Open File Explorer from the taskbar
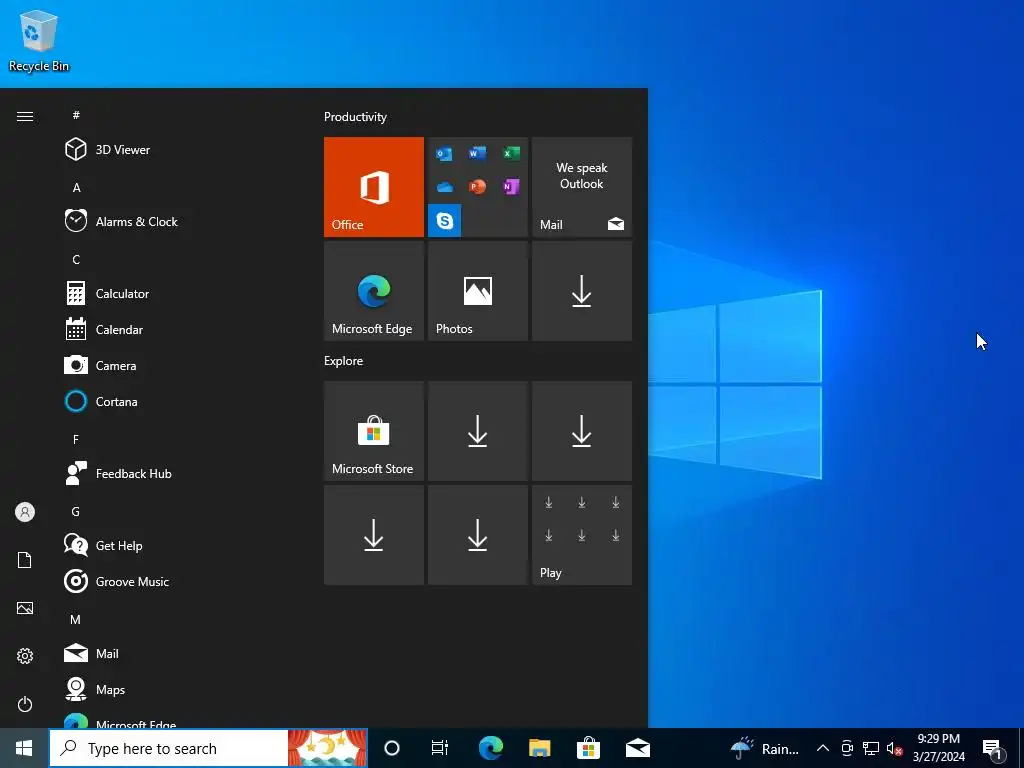Image resolution: width=1024 pixels, height=768 pixels. point(539,748)
